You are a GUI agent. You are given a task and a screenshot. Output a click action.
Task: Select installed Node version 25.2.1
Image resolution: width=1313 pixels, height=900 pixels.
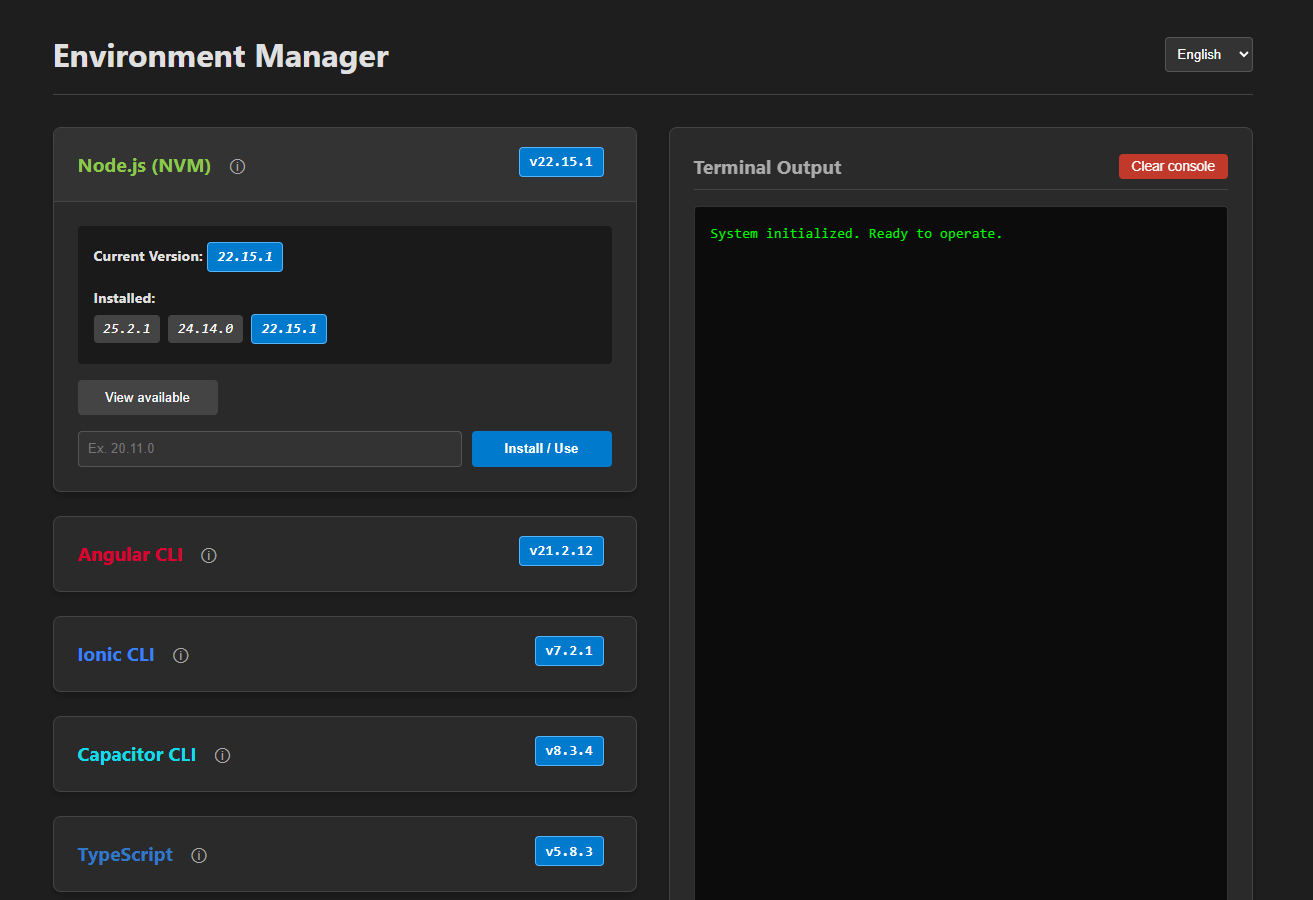point(127,329)
